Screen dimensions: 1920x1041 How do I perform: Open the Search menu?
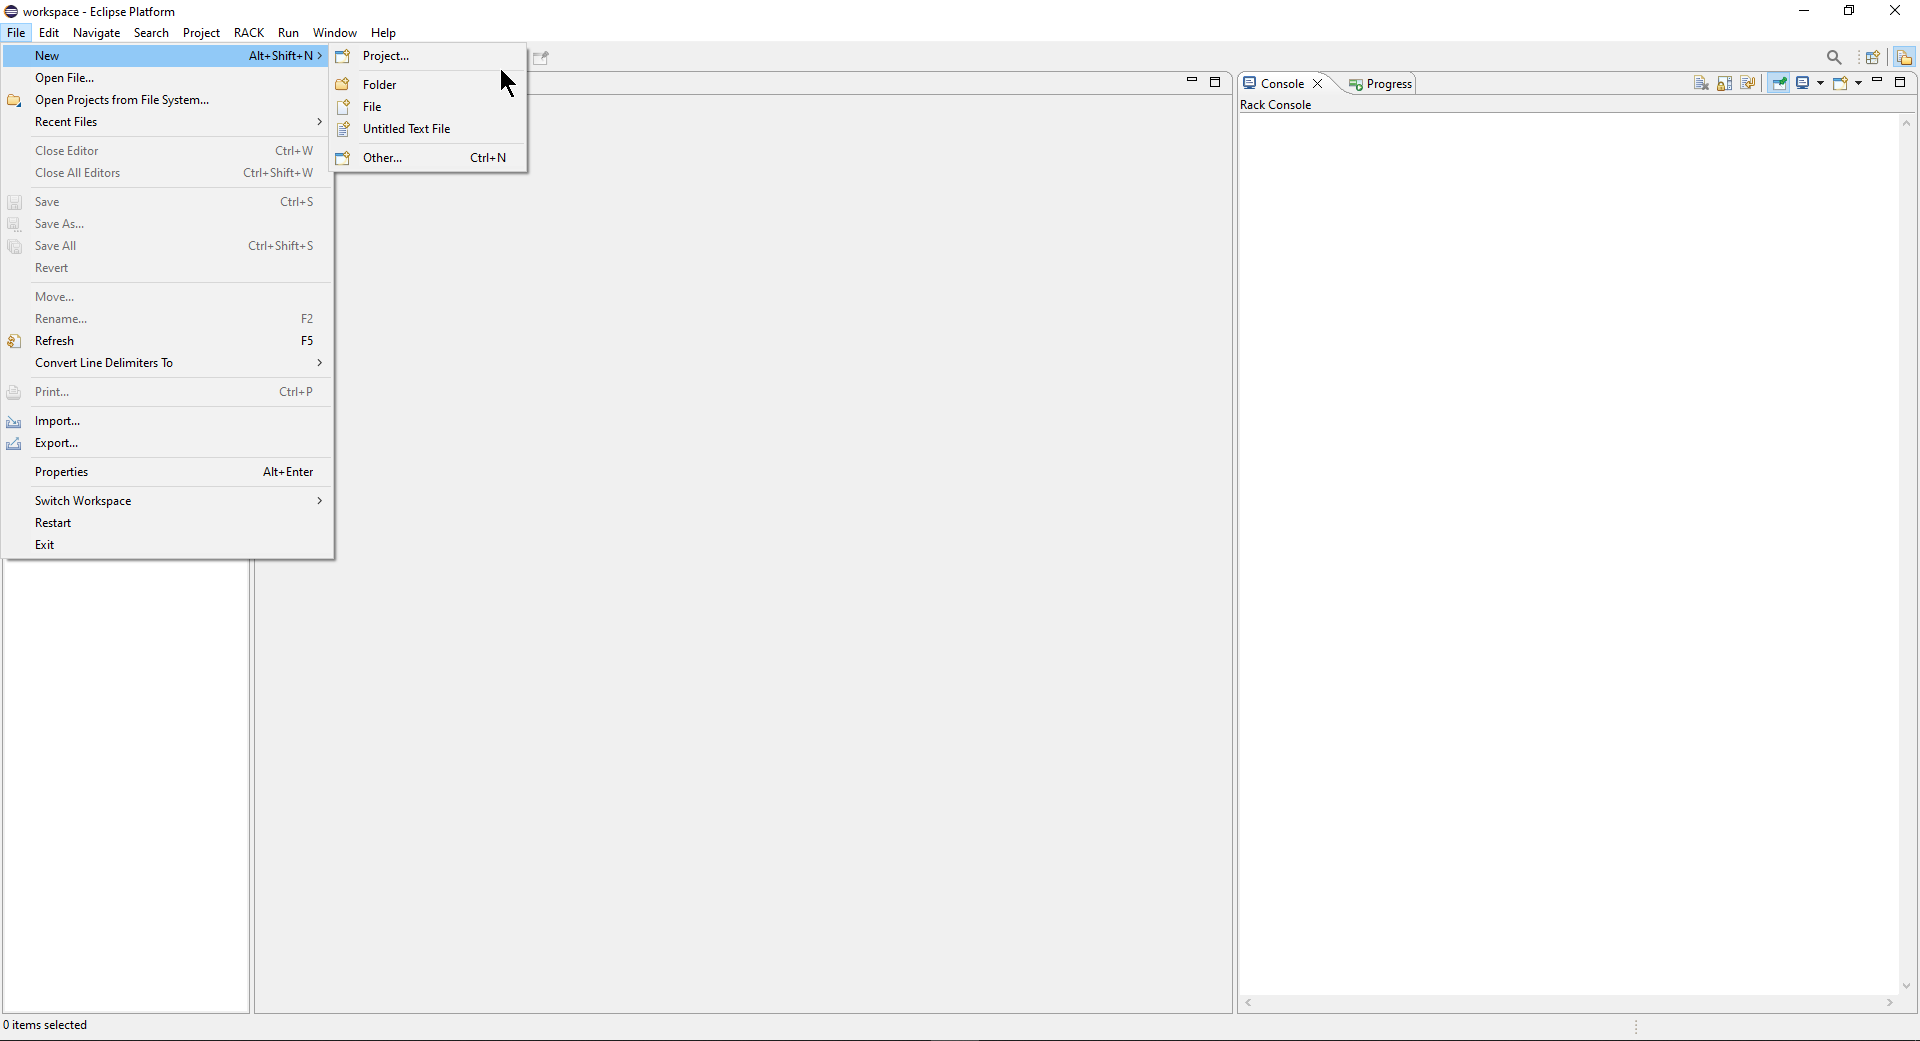(151, 33)
